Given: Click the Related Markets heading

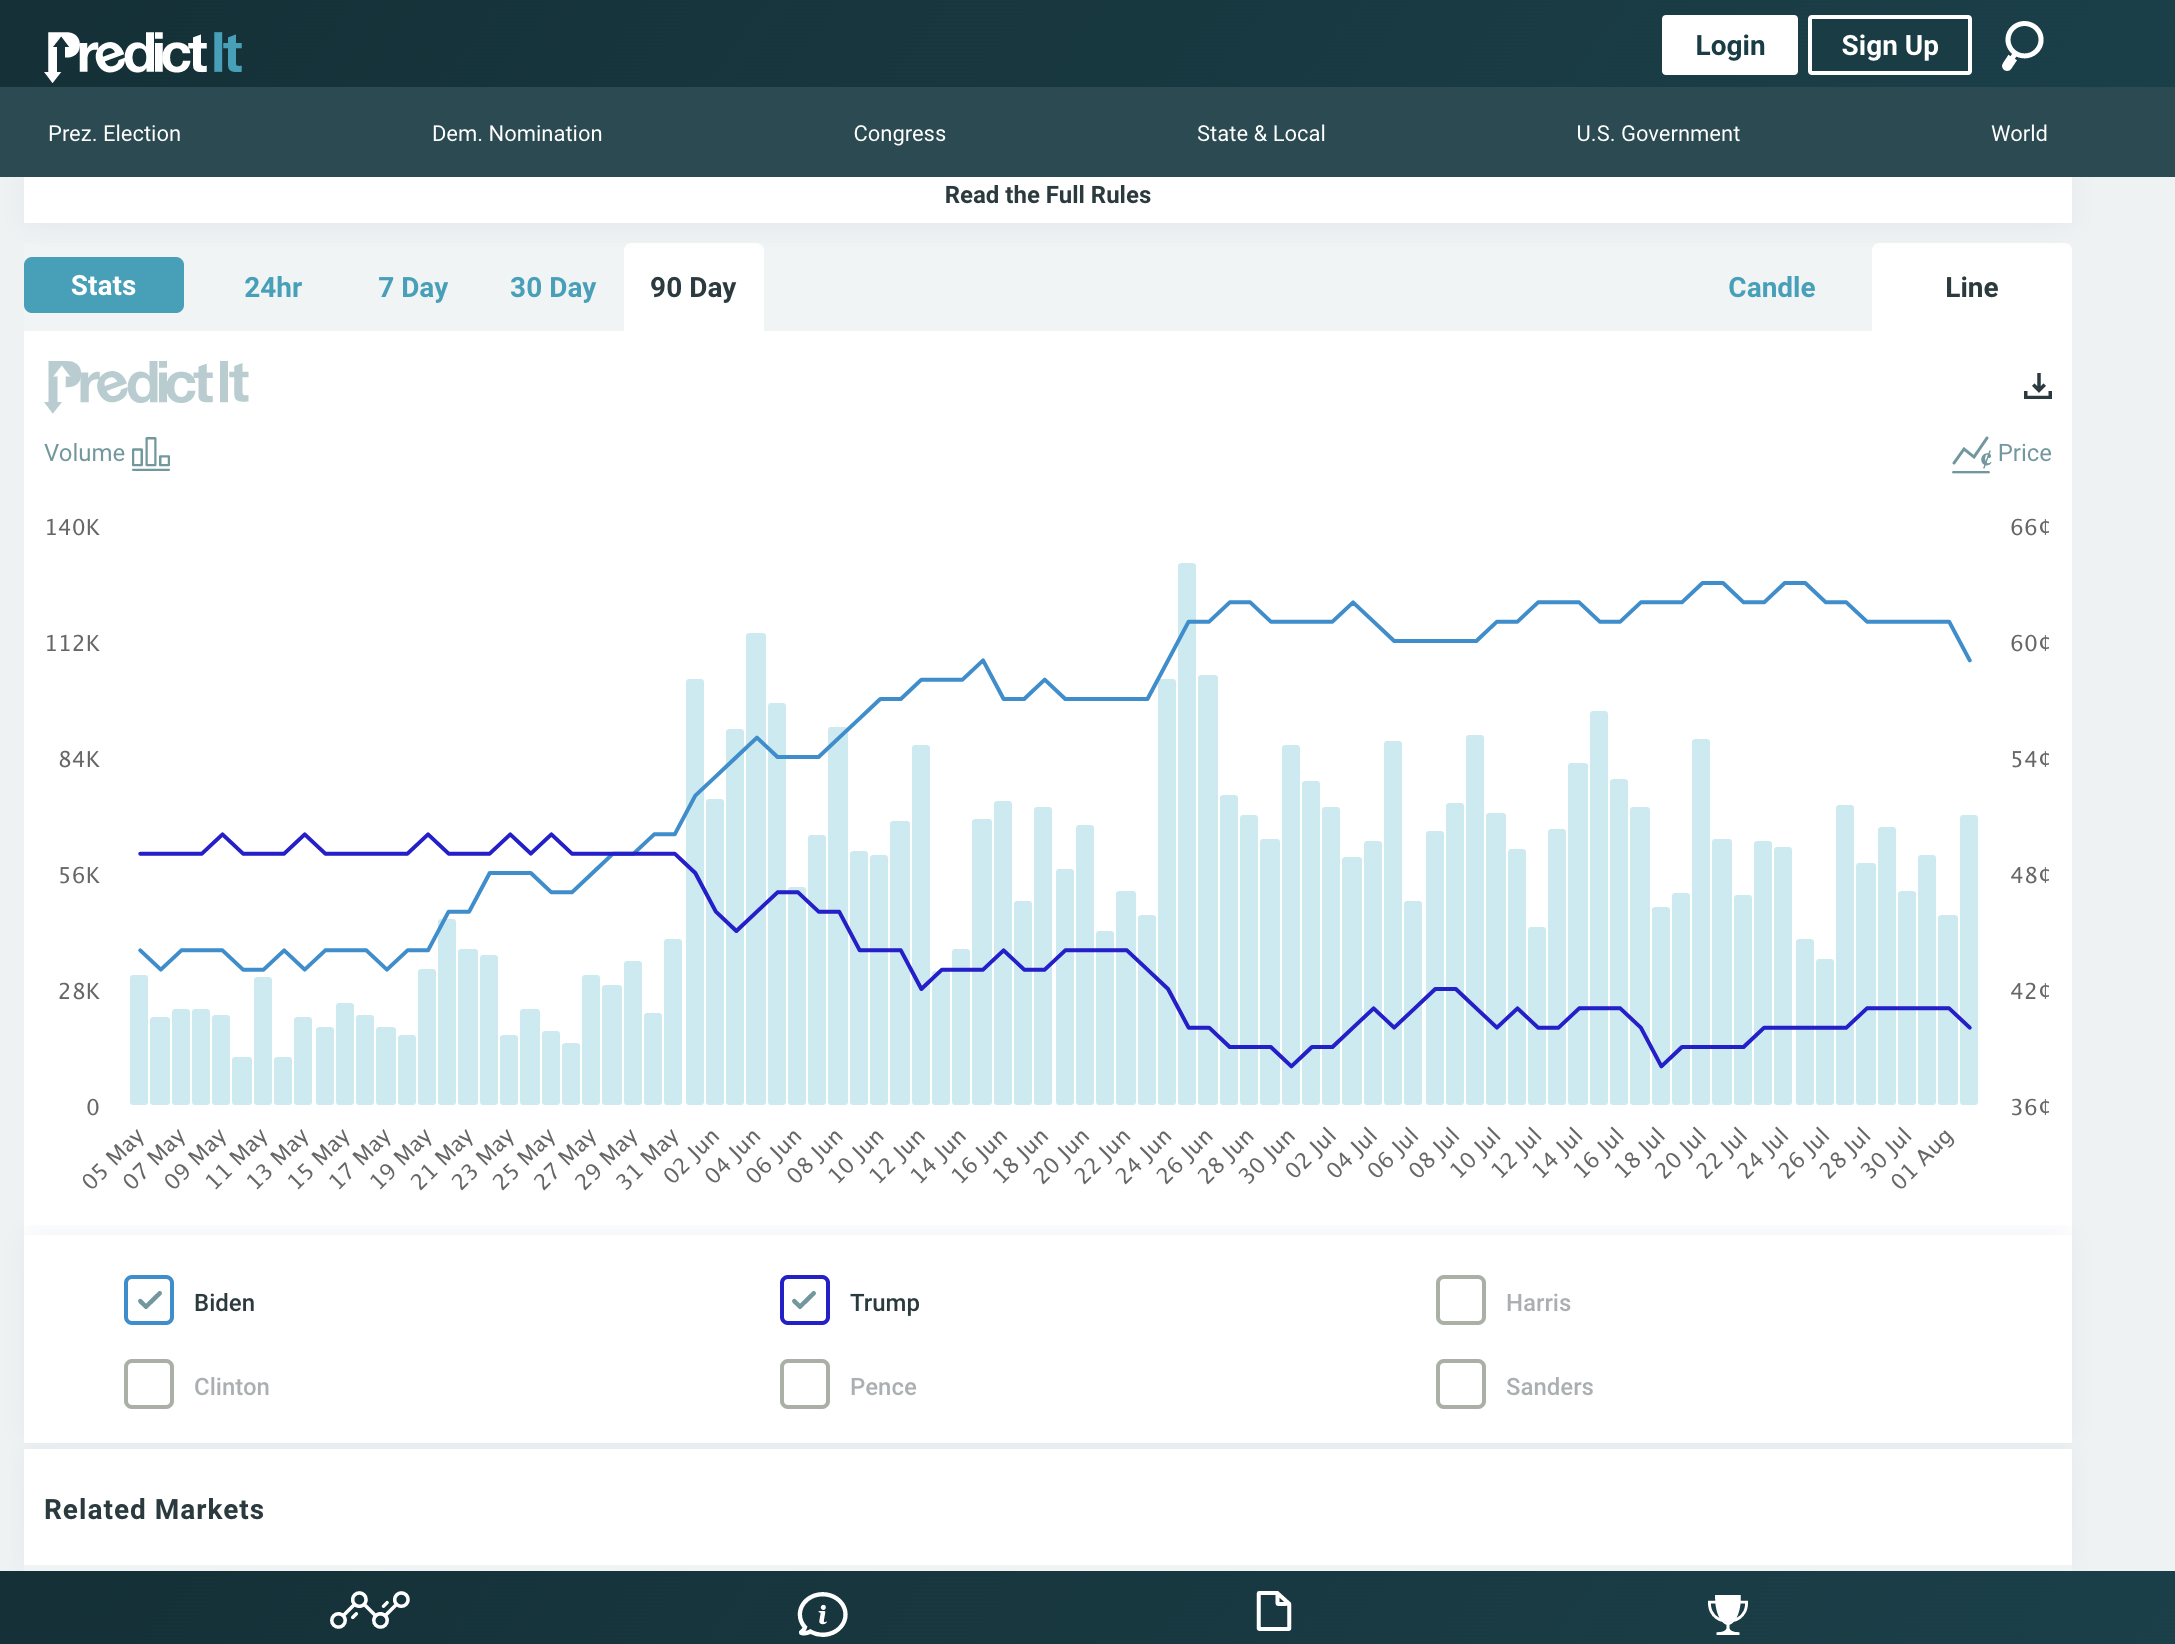Looking at the screenshot, I should [154, 1509].
